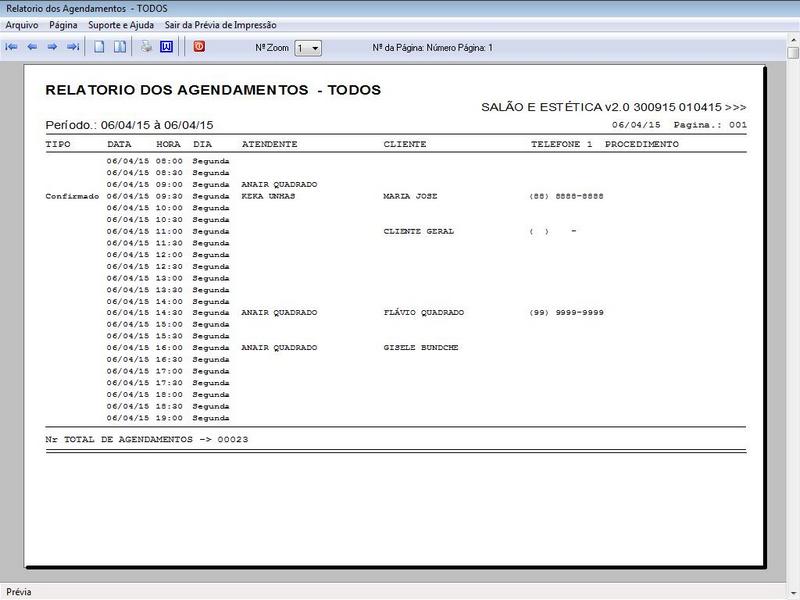
Task: Click the printer icon
Action: [146, 47]
